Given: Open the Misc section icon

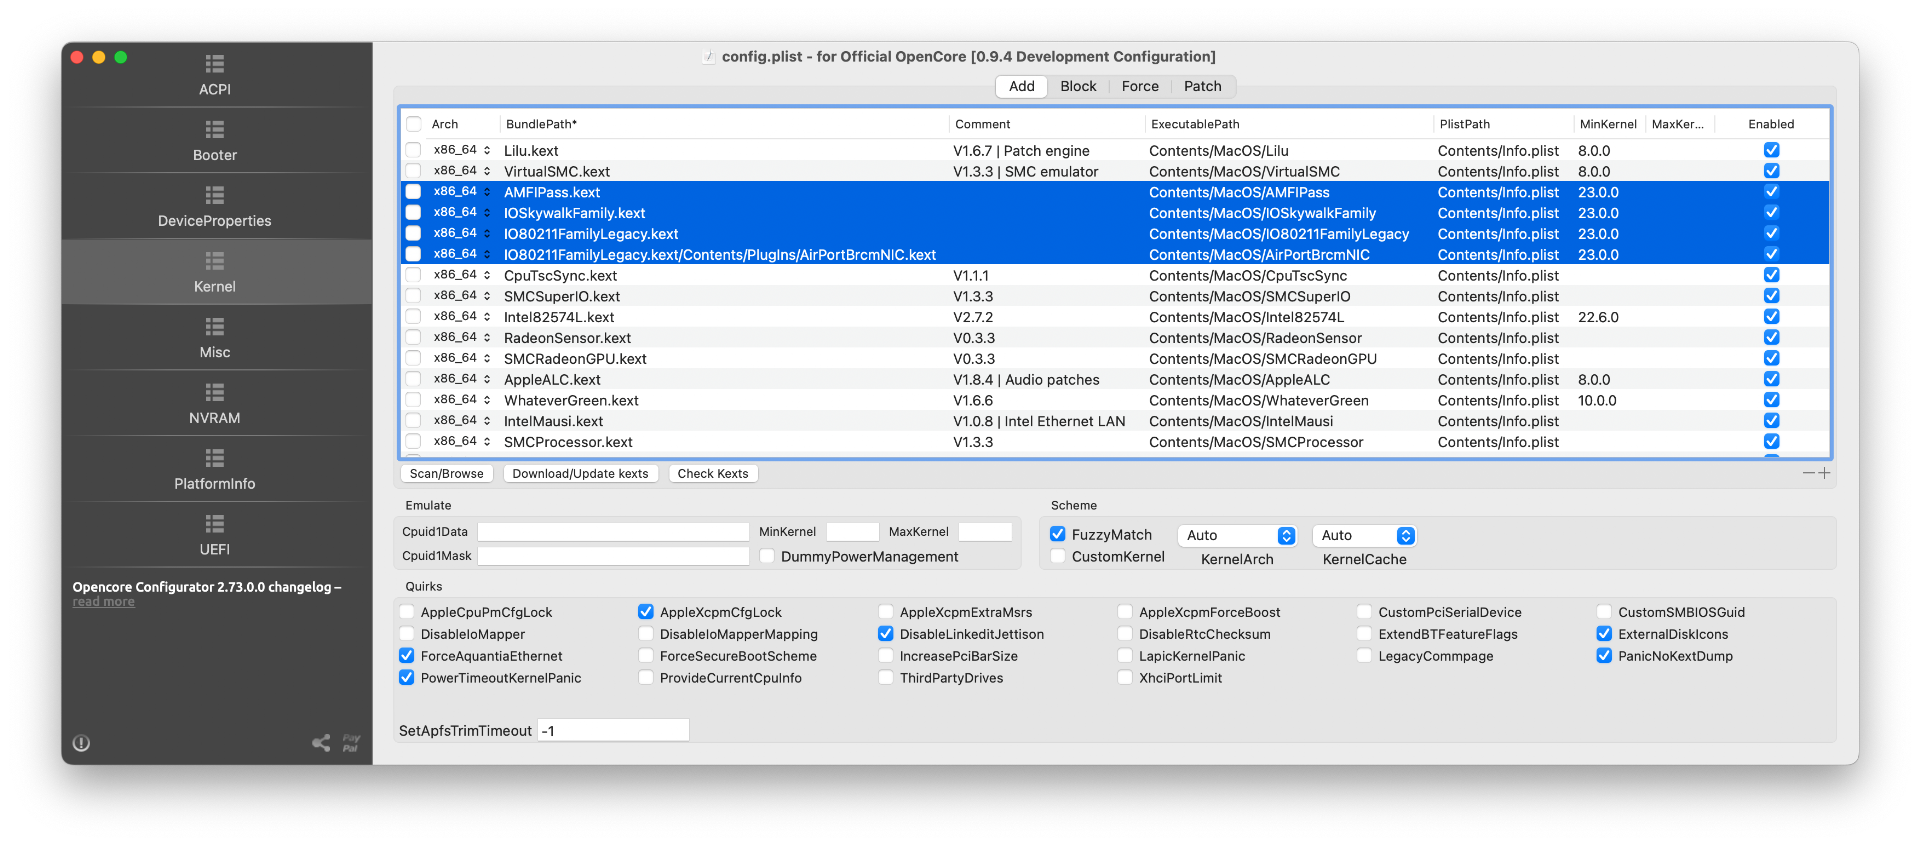Looking at the screenshot, I should pos(215,327).
